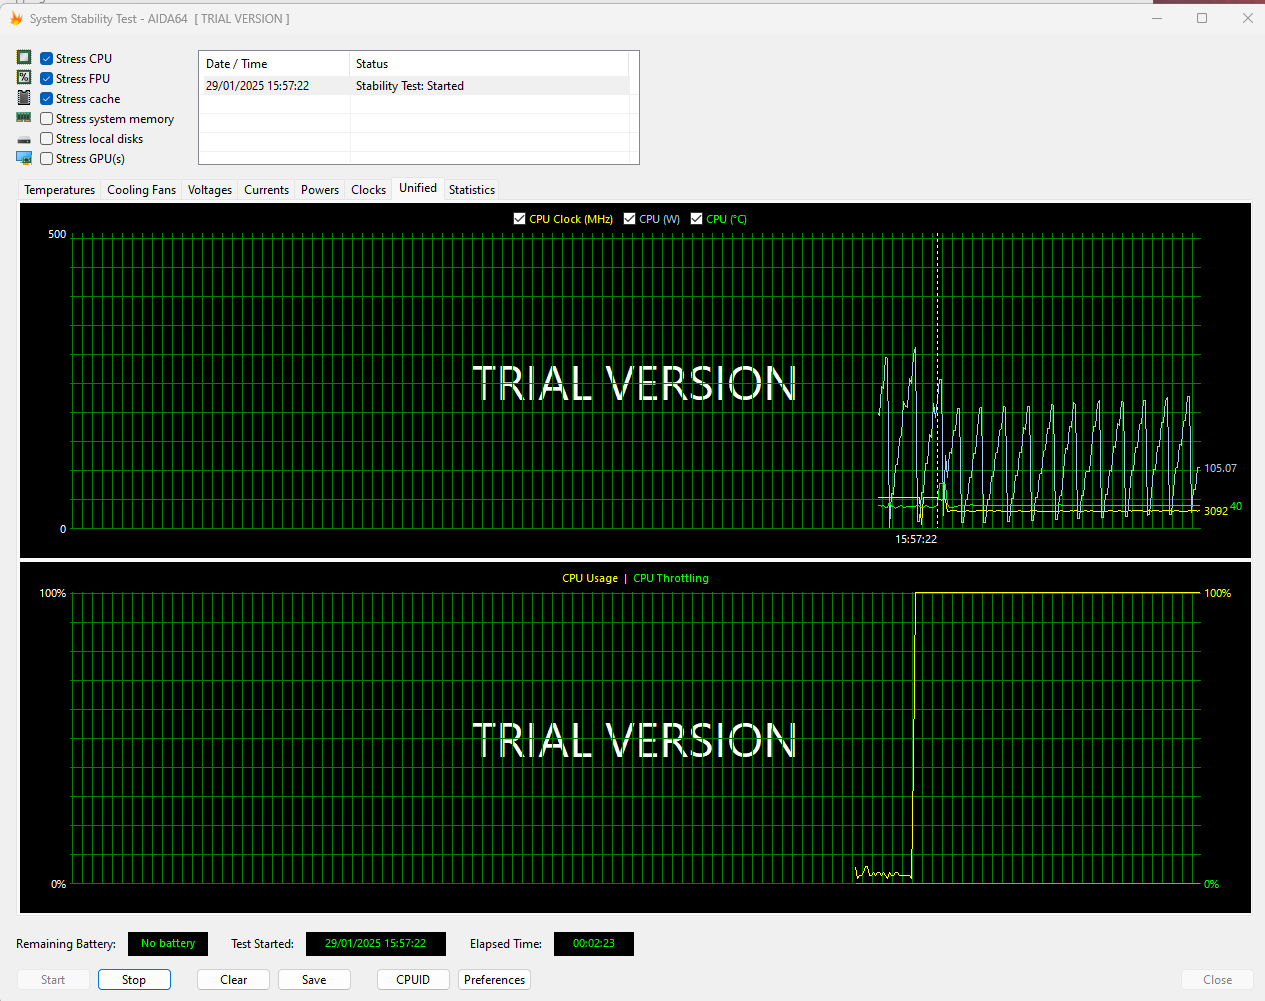This screenshot has height=1001, width=1265.
Task: Click the No battery status field
Action: [168, 944]
